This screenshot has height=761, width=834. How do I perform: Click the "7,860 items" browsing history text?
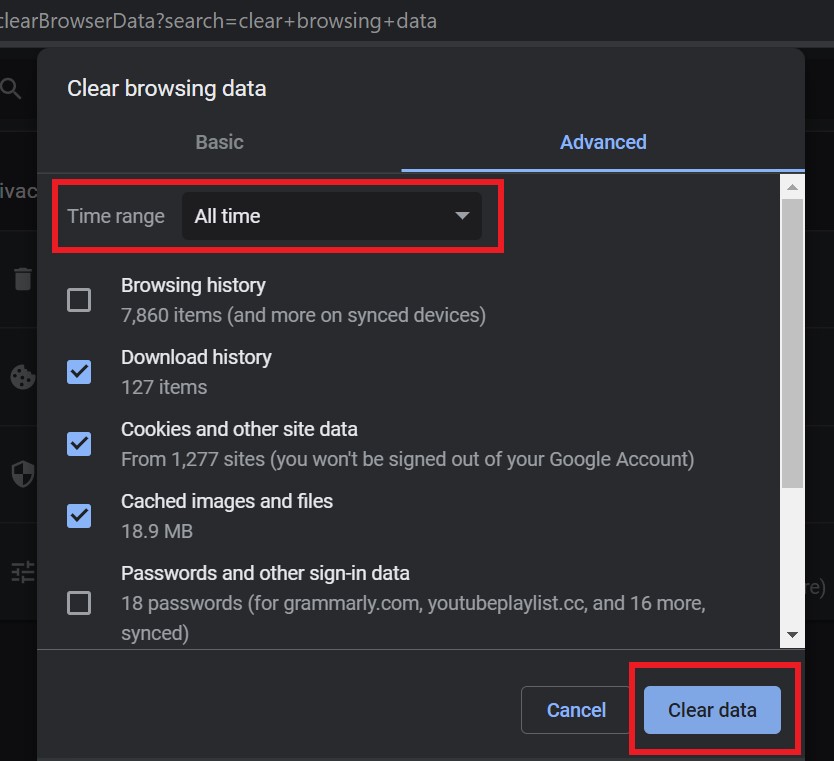[x=303, y=315]
